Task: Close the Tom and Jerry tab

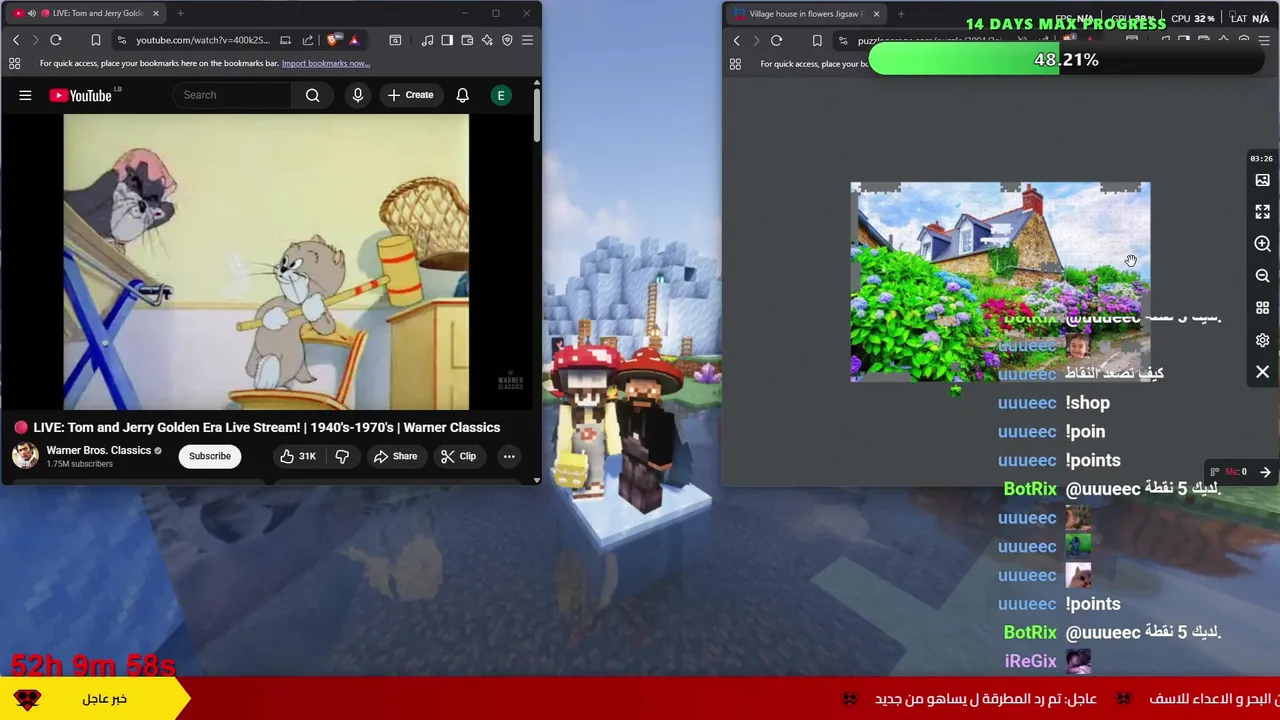Action: (156, 13)
